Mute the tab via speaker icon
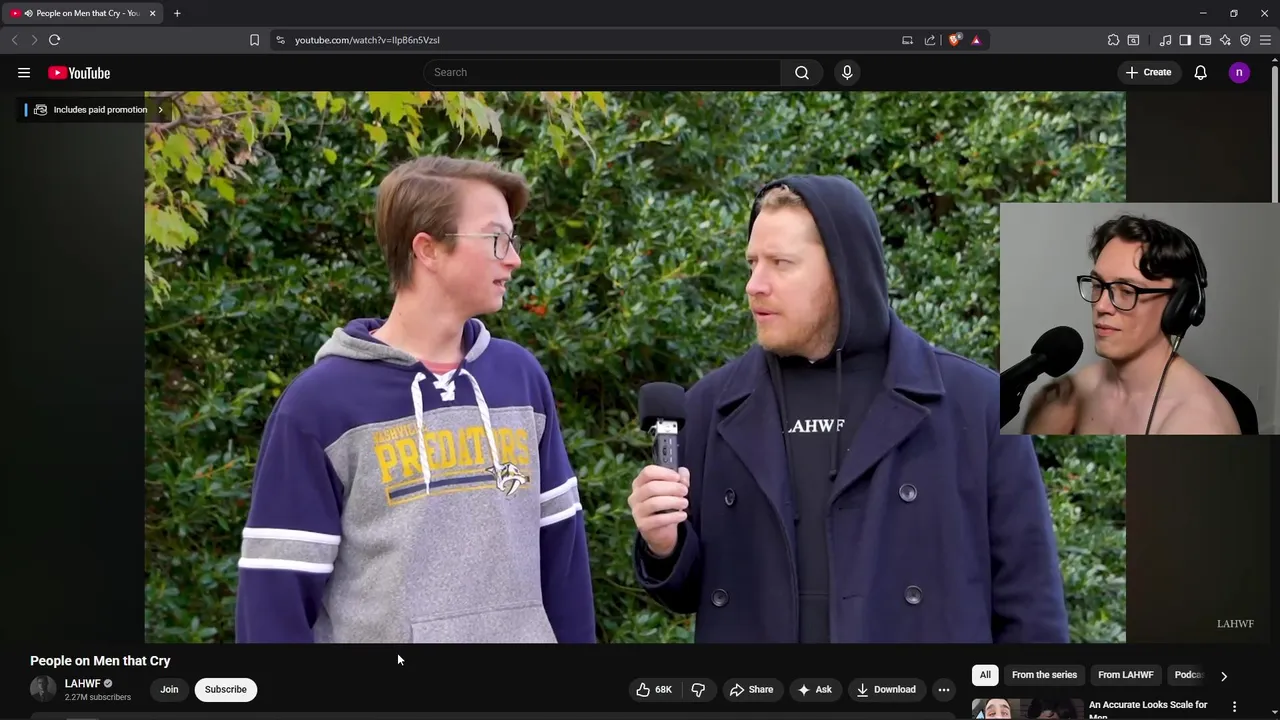 (x=27, y=13)
